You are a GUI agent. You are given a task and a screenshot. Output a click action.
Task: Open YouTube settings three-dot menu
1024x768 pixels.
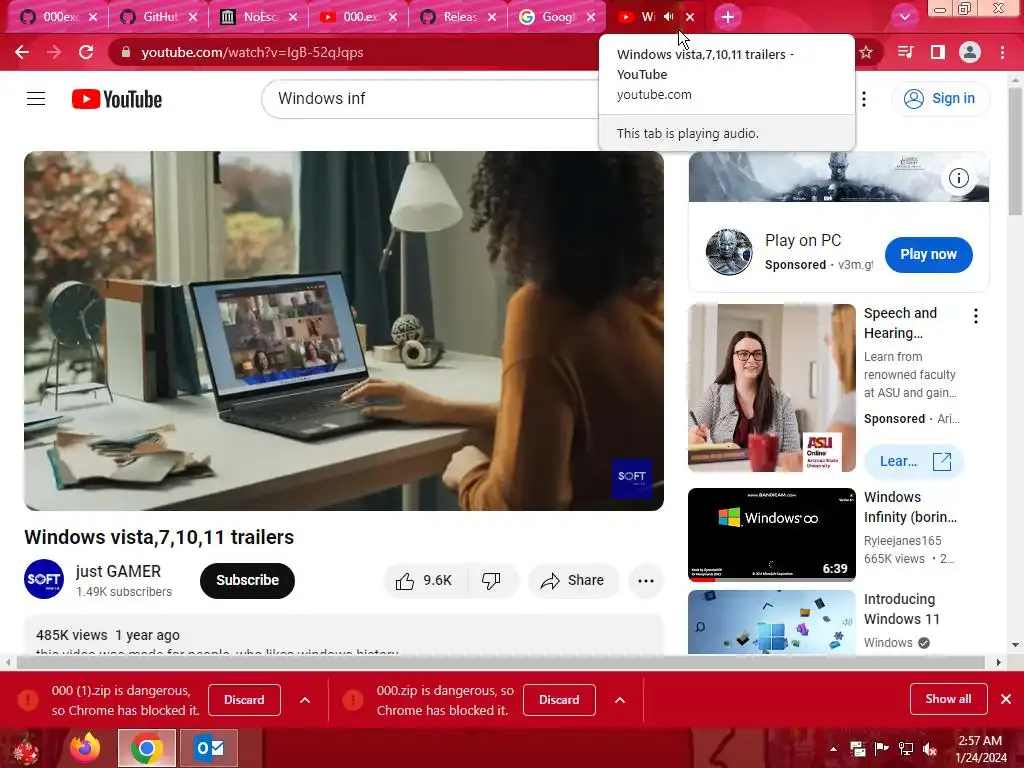(864, 99)
